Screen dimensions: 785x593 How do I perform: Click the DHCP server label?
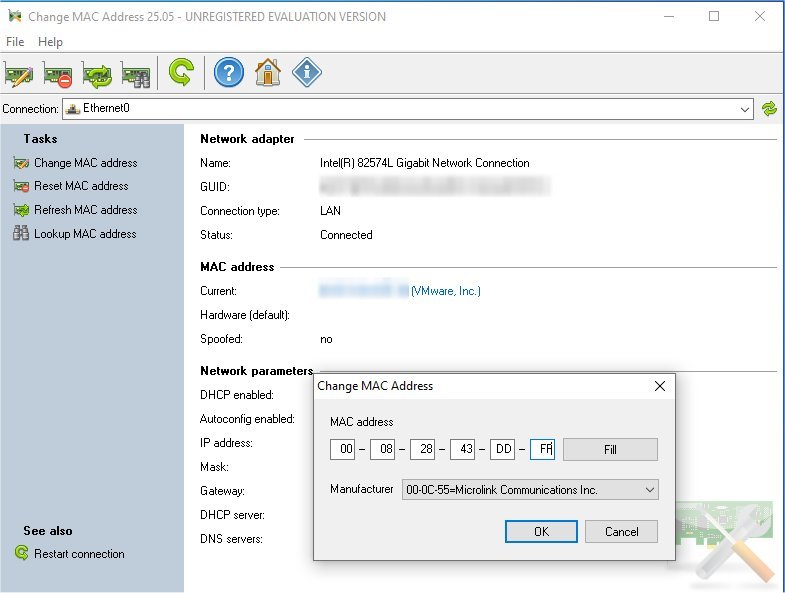pos(232,515)
